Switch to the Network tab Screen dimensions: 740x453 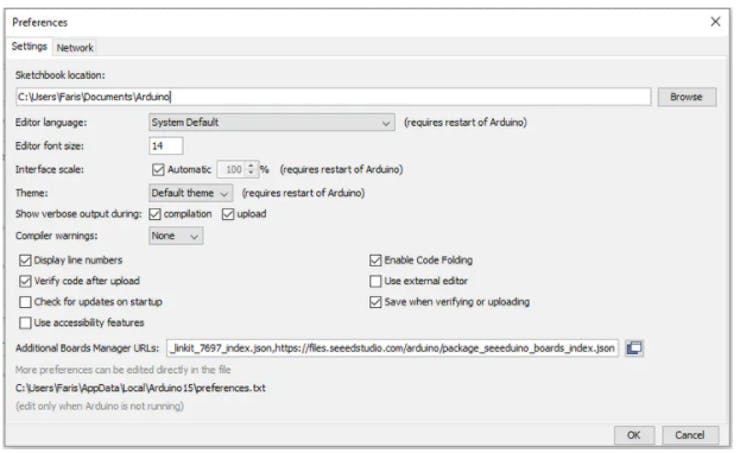tap(75, 47)
